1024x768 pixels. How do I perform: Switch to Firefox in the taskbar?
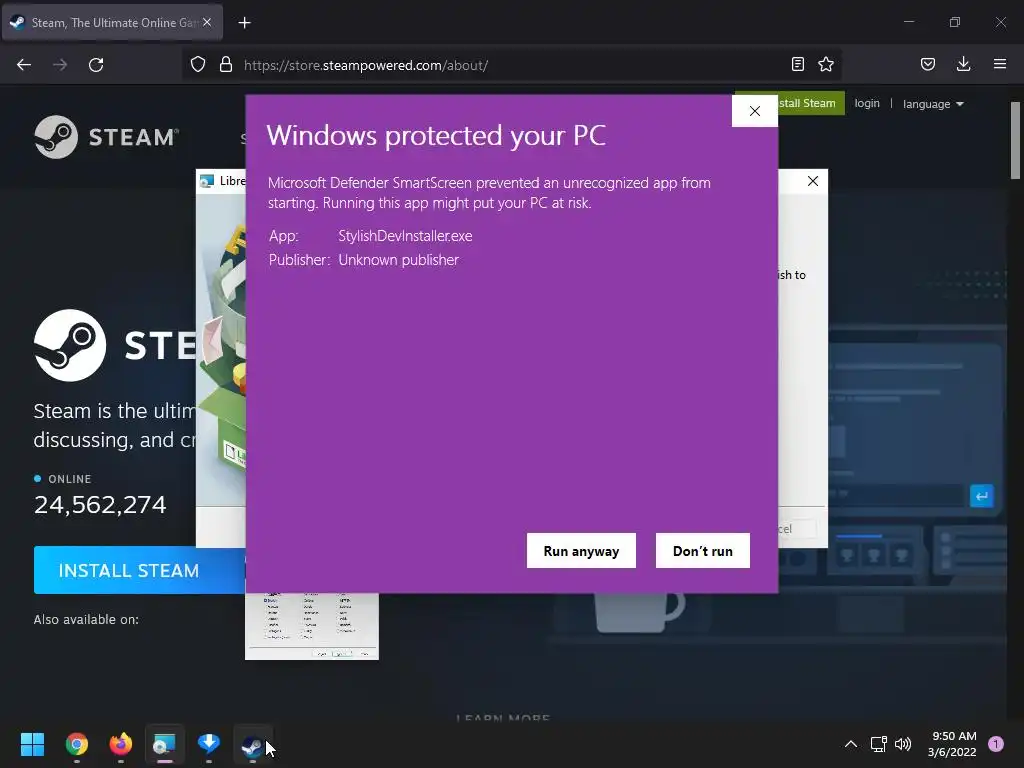click(x=120, y=744)
